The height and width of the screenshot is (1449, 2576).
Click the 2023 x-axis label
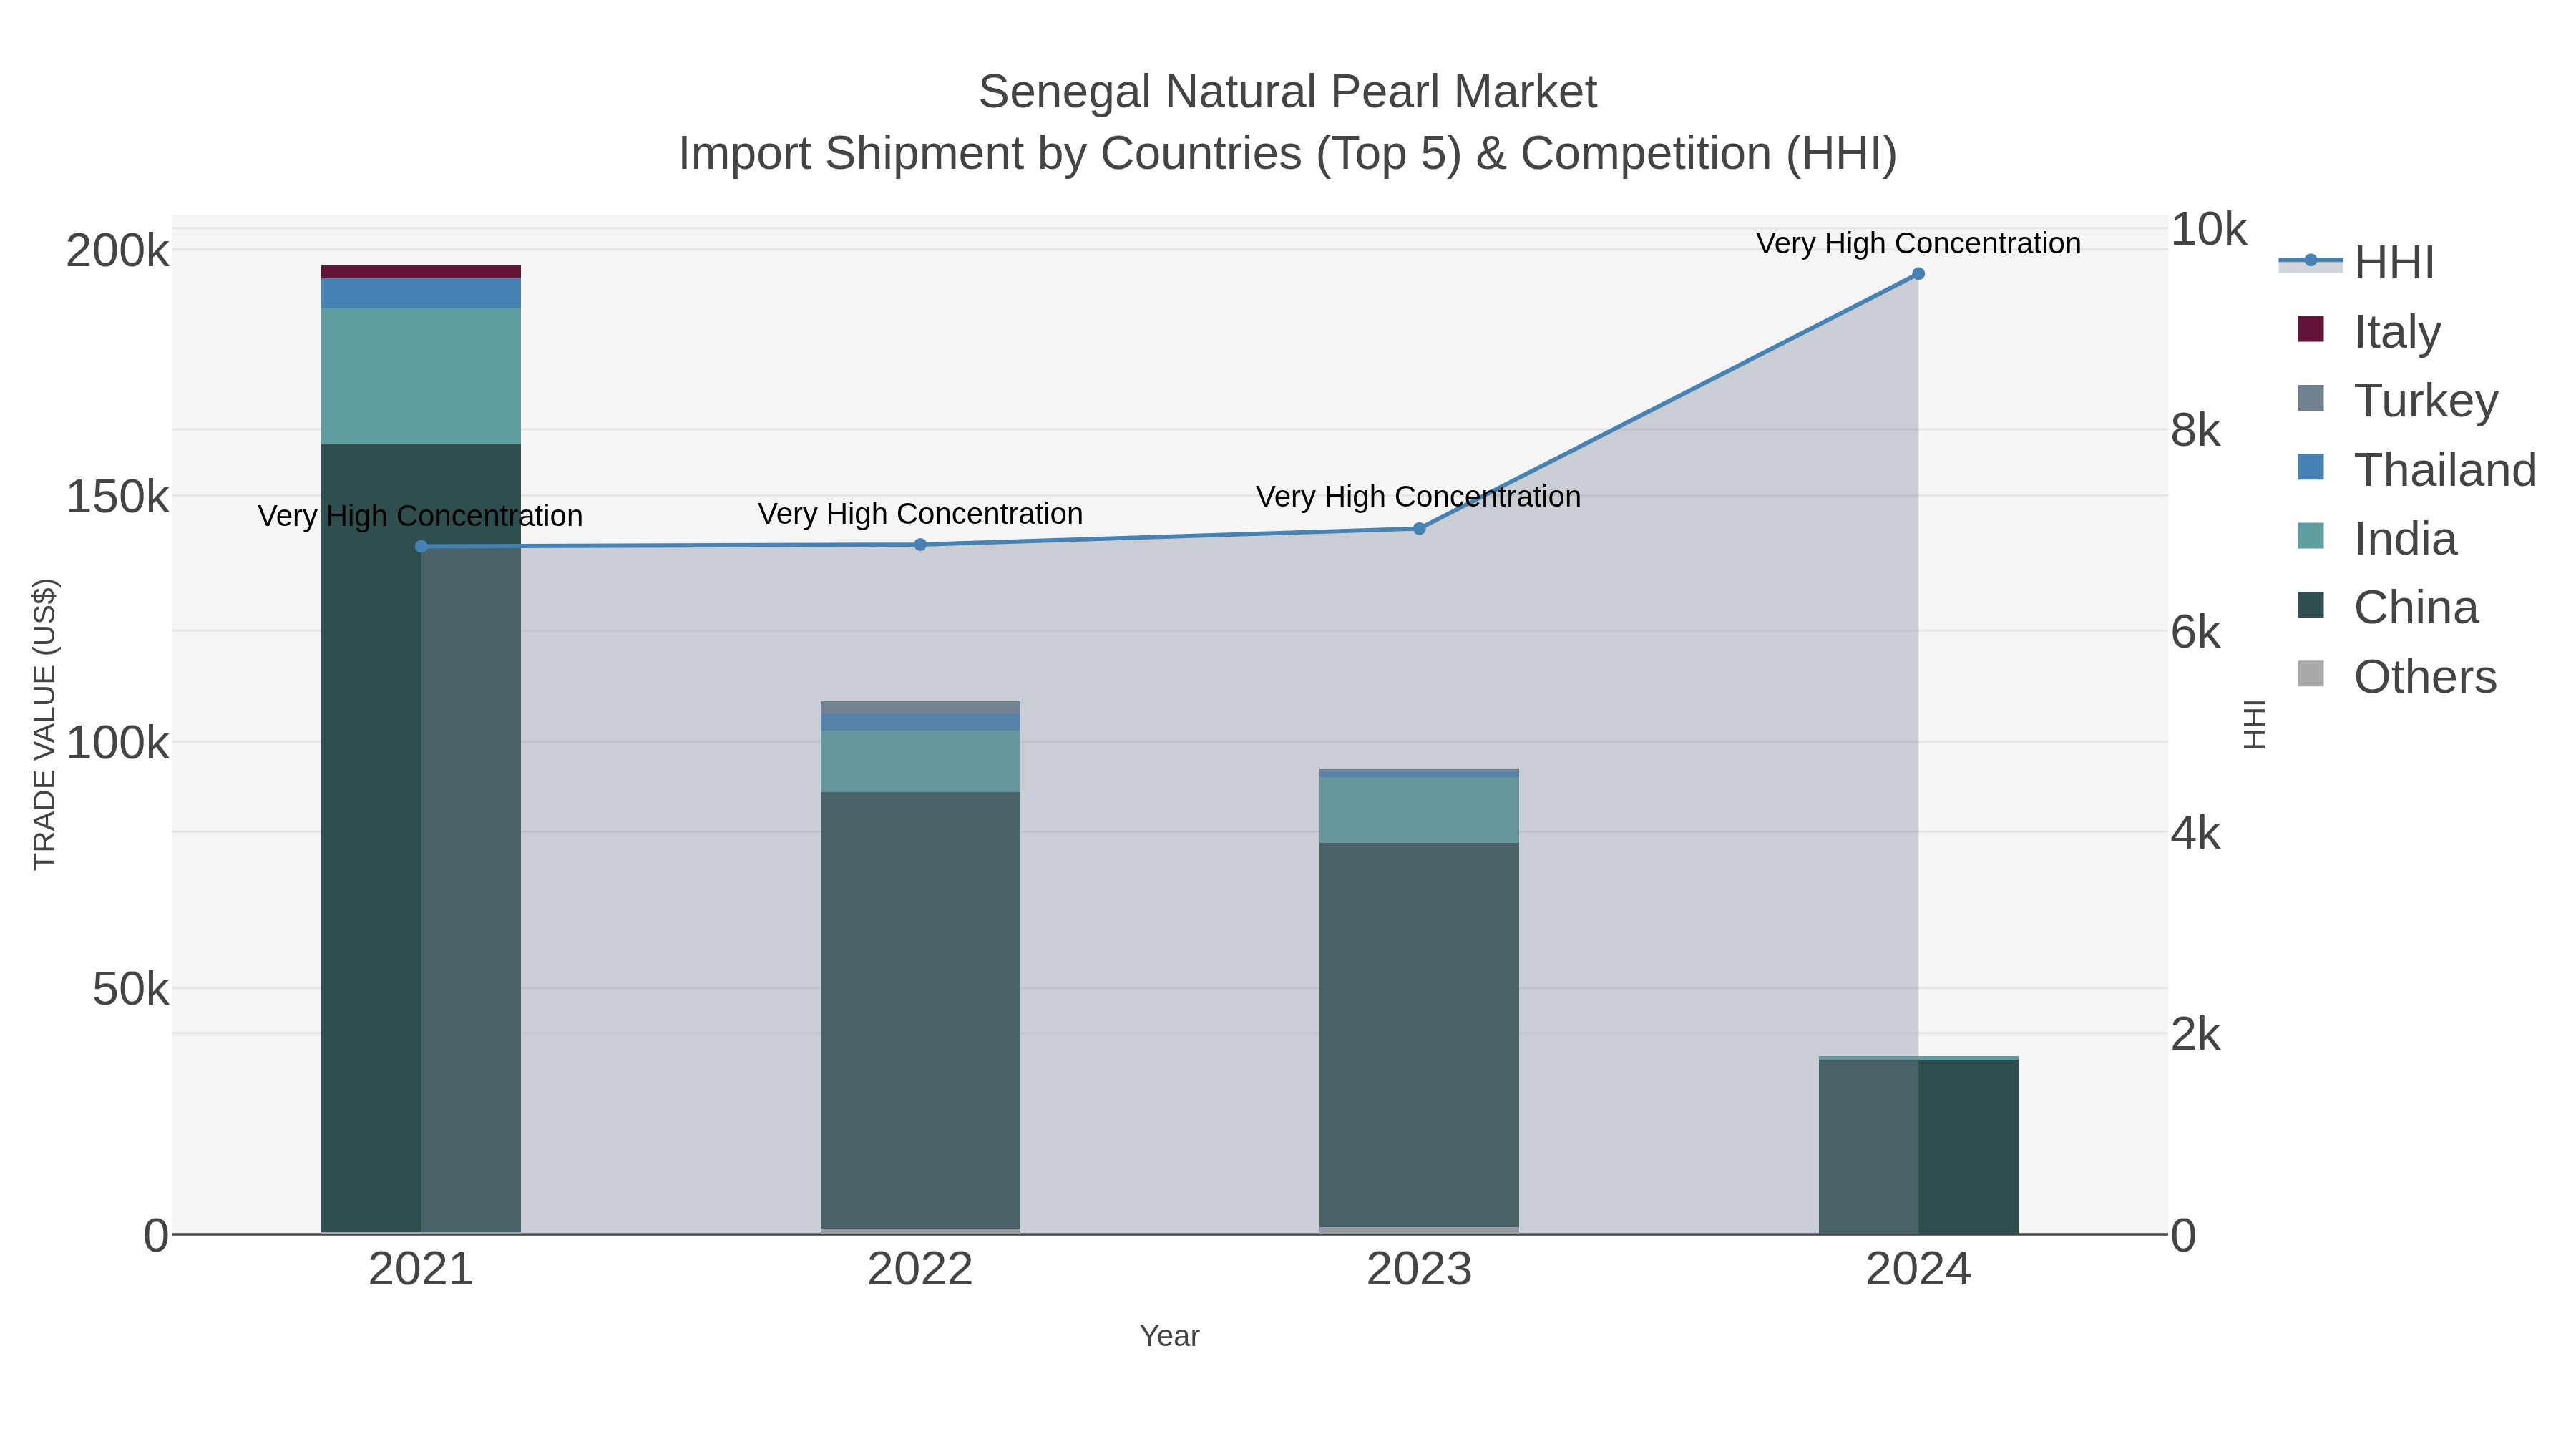[x=1419, y=1270]
